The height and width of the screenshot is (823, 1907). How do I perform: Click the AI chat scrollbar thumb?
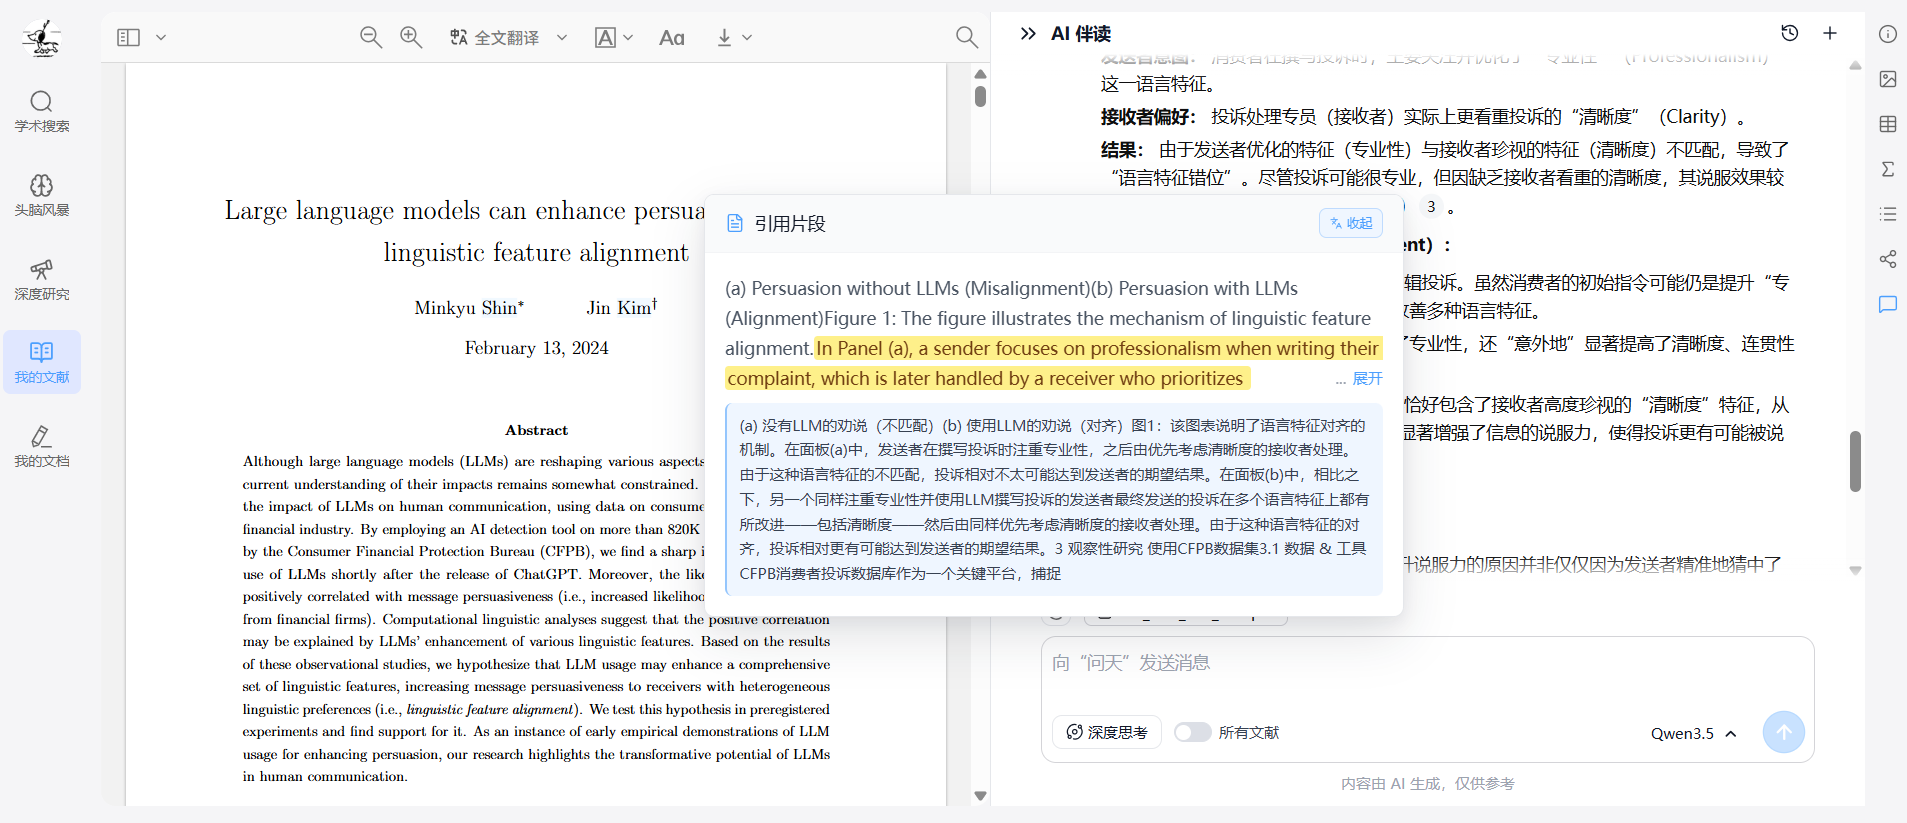1855,461
